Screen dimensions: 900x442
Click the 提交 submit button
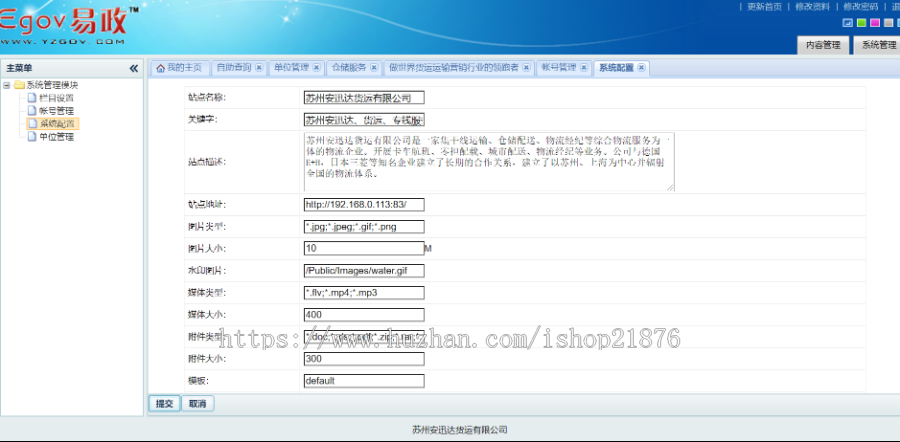pyautogui.click(x=165, y=404)
